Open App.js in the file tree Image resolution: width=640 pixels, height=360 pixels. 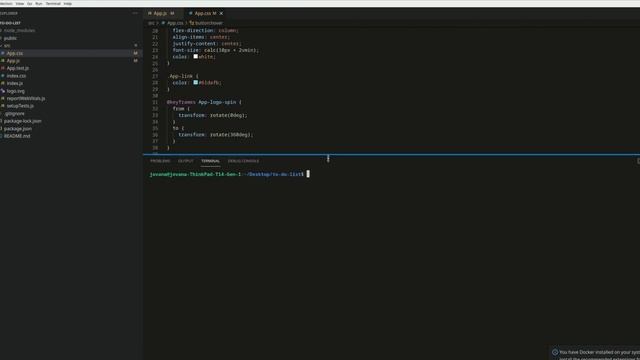13,60
